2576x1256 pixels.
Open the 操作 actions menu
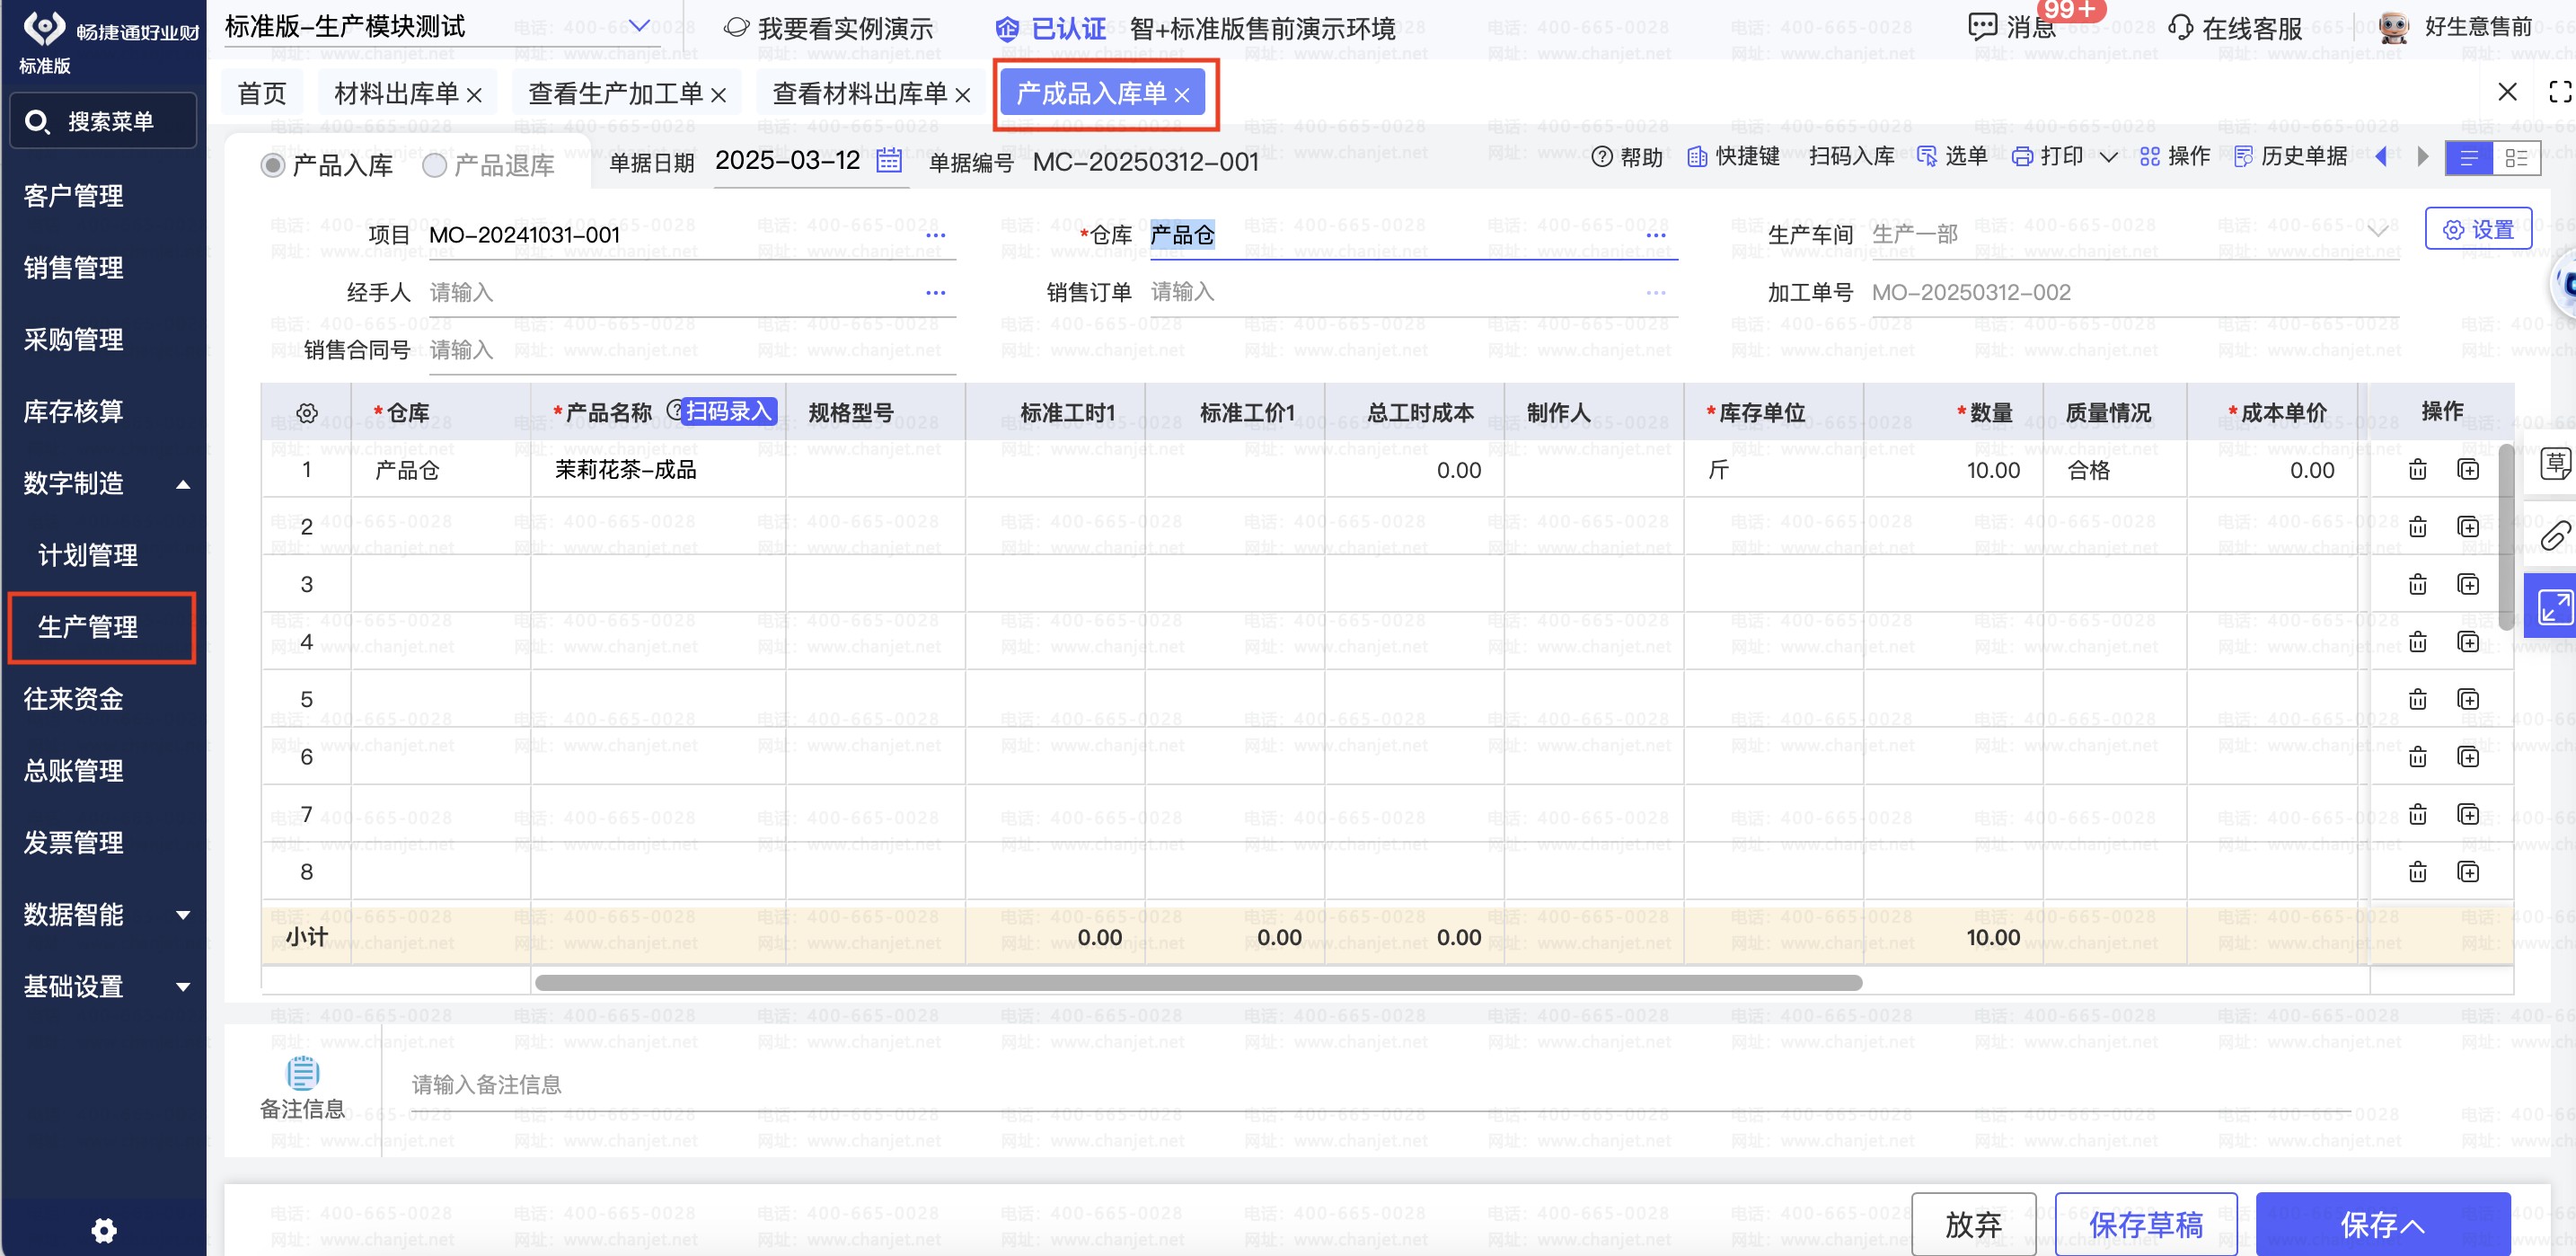coord(2174,157)
